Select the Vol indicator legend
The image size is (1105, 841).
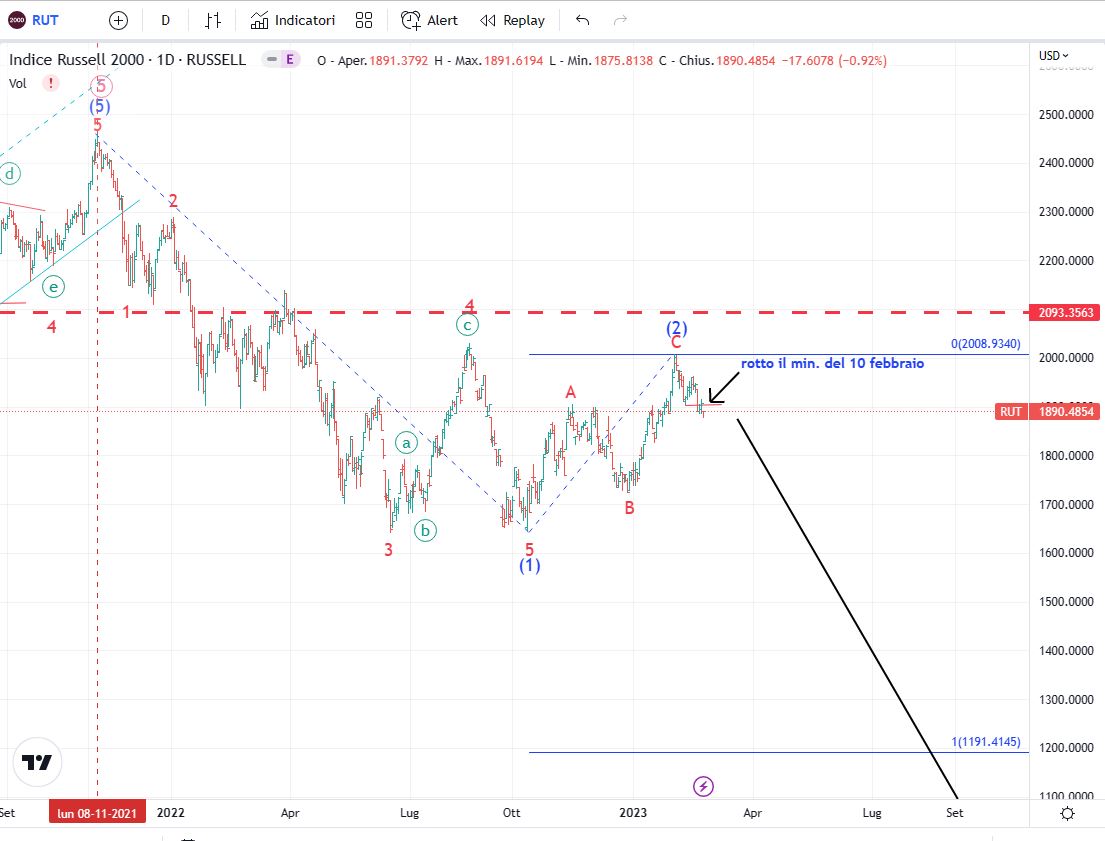pyautogui.click(x=18, y=83)
